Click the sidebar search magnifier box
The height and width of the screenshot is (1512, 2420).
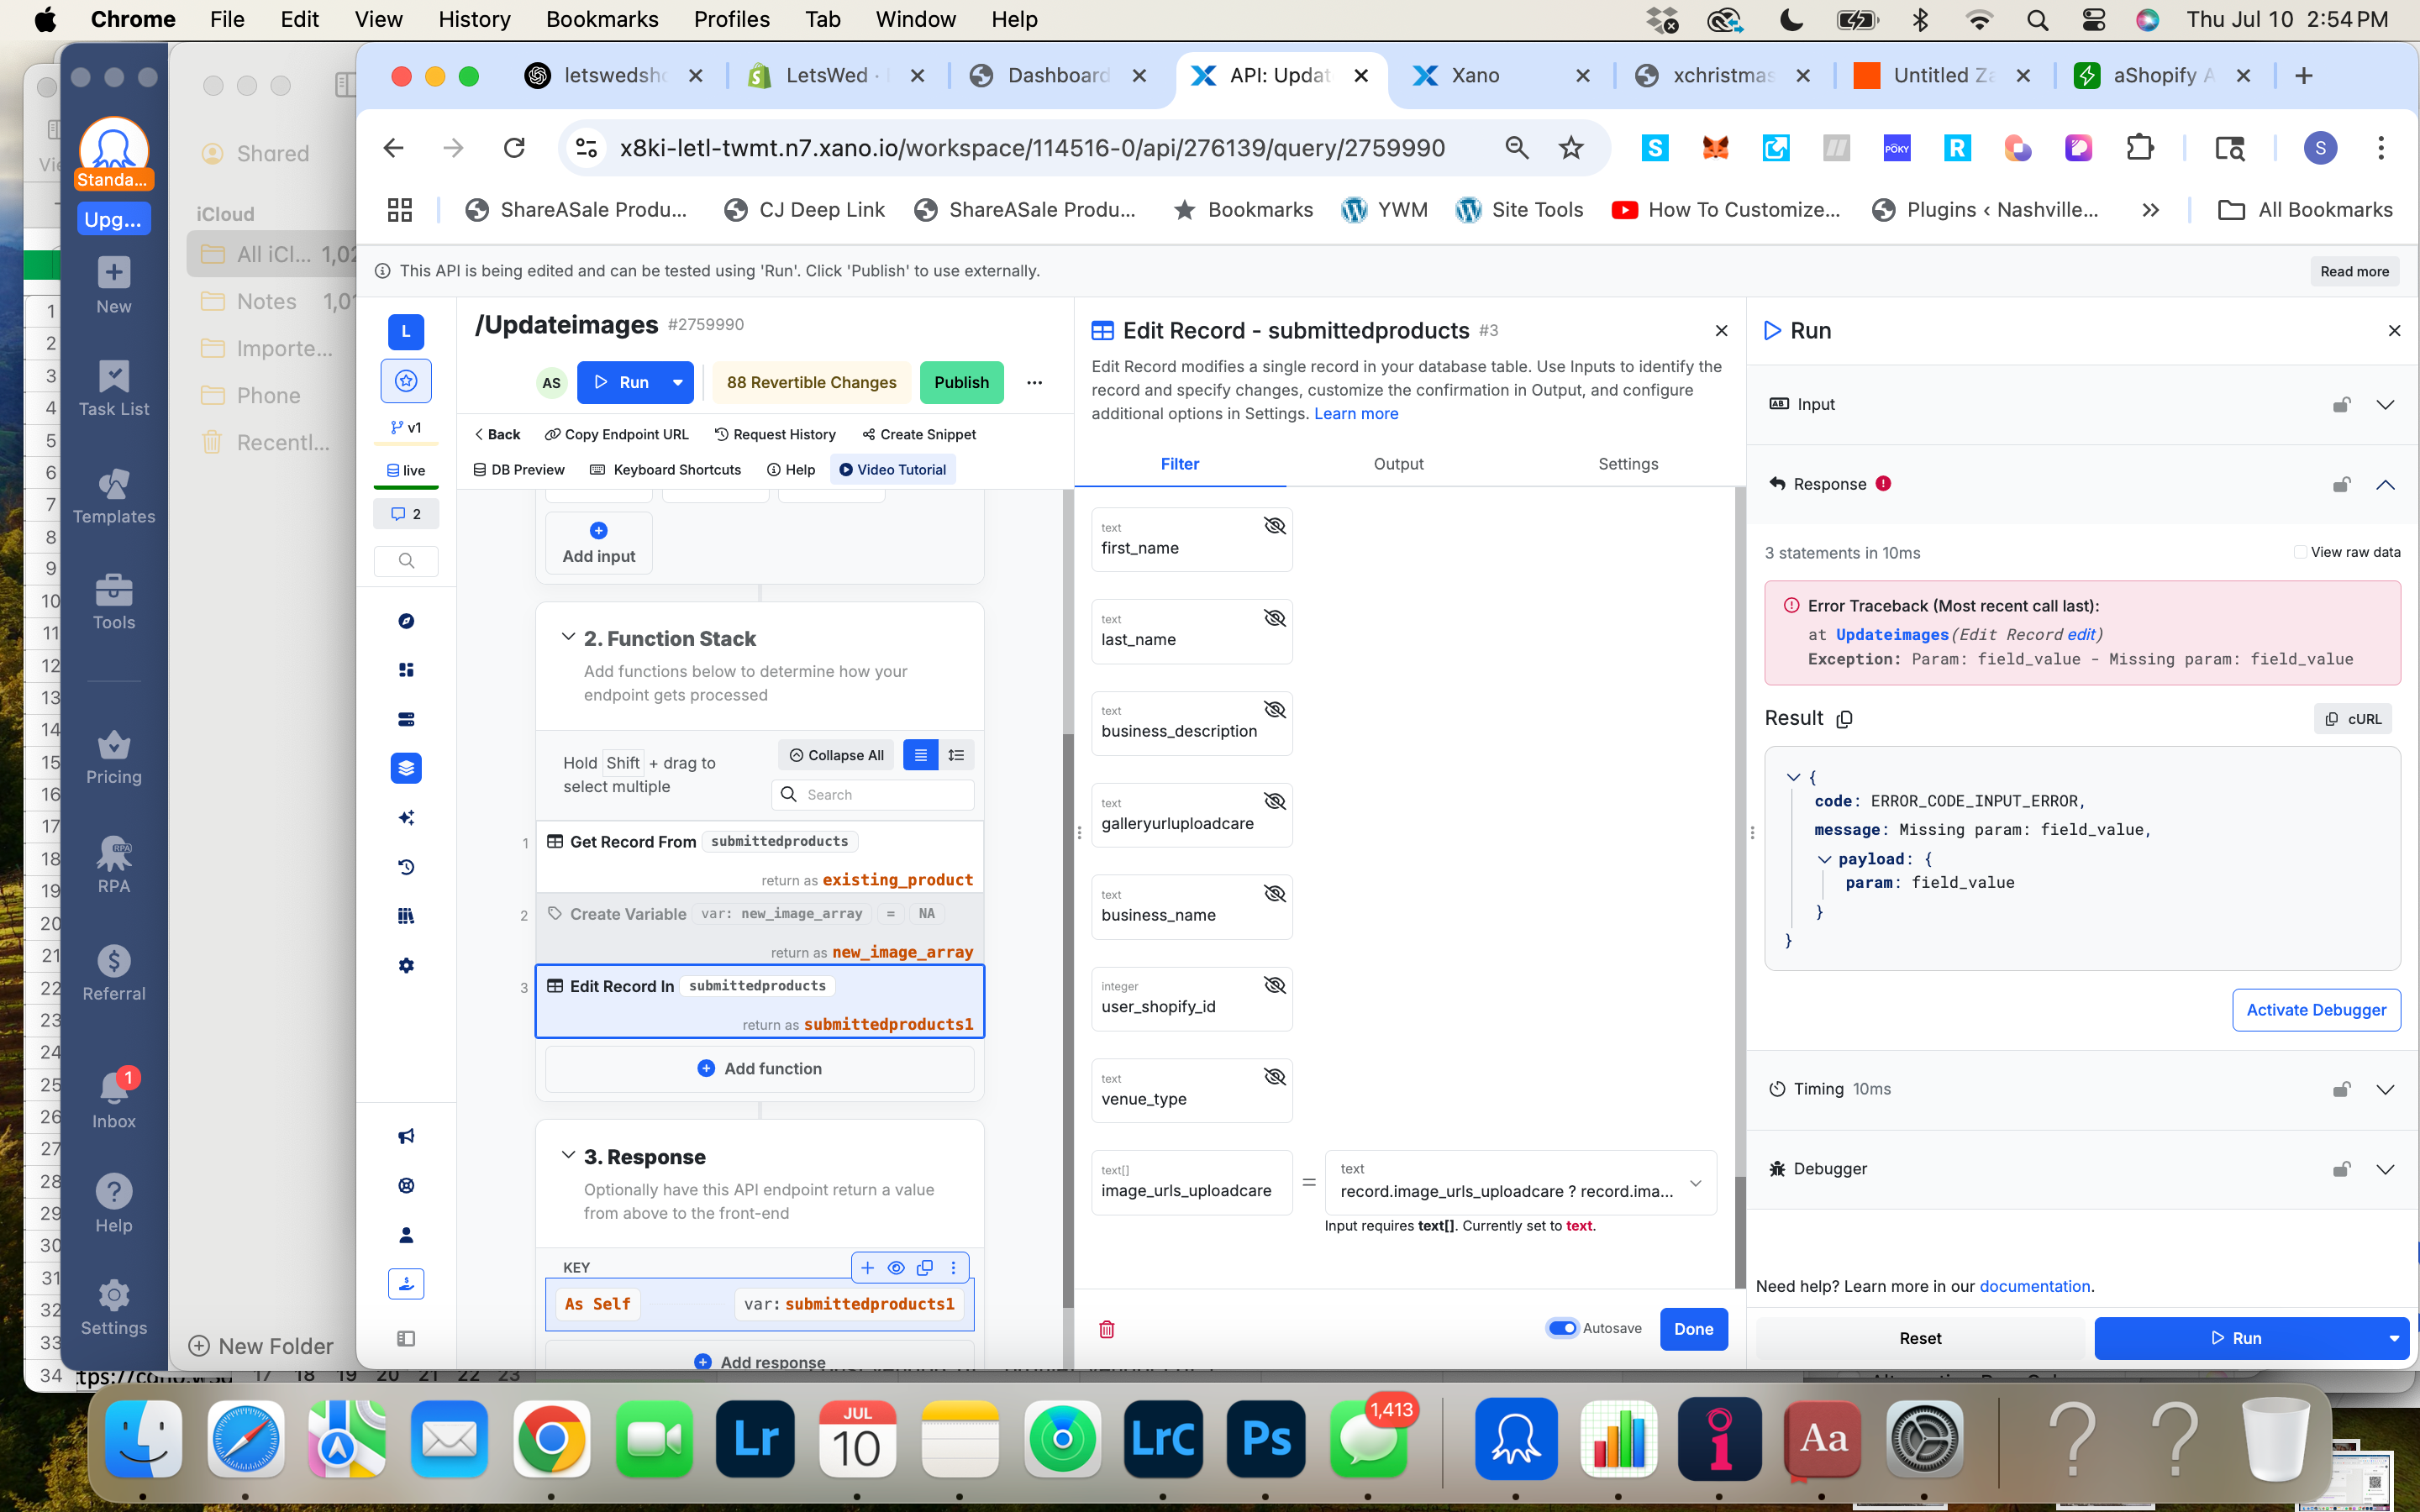[x=406, y=561]
